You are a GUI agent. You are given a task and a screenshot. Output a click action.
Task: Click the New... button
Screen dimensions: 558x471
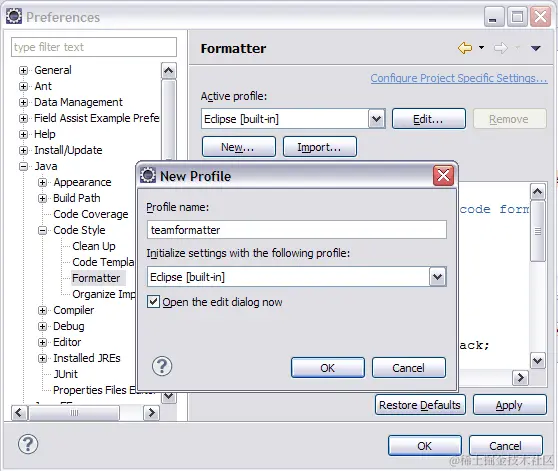238,147
